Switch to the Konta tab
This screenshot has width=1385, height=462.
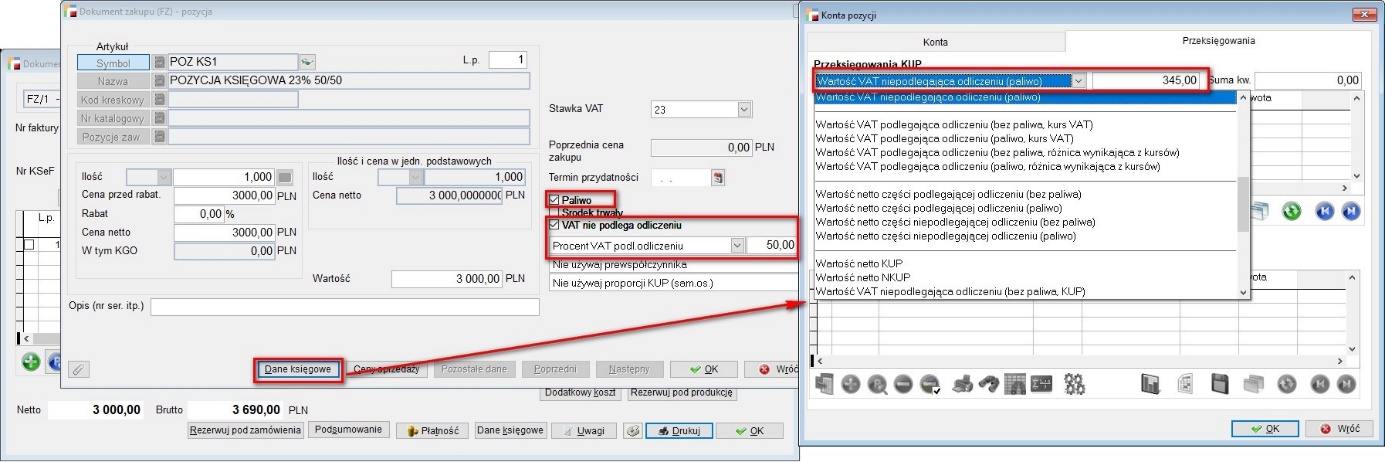pos(935,42)
